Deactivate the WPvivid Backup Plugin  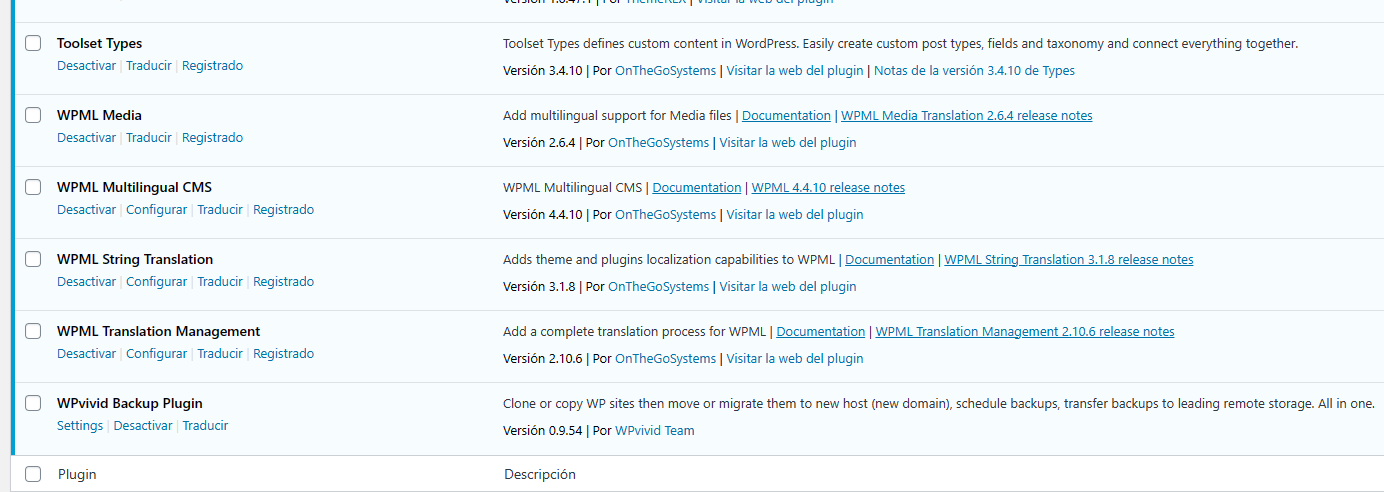(143, 426)
